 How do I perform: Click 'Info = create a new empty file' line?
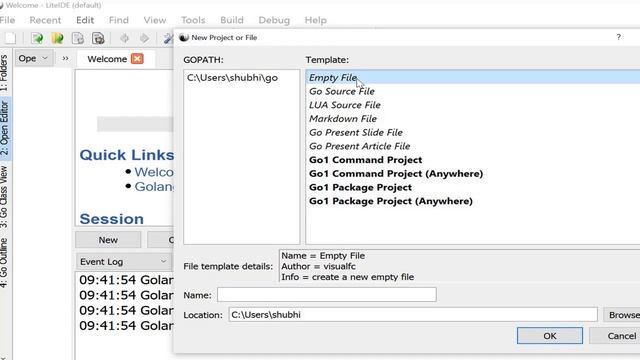coord(347,277)
